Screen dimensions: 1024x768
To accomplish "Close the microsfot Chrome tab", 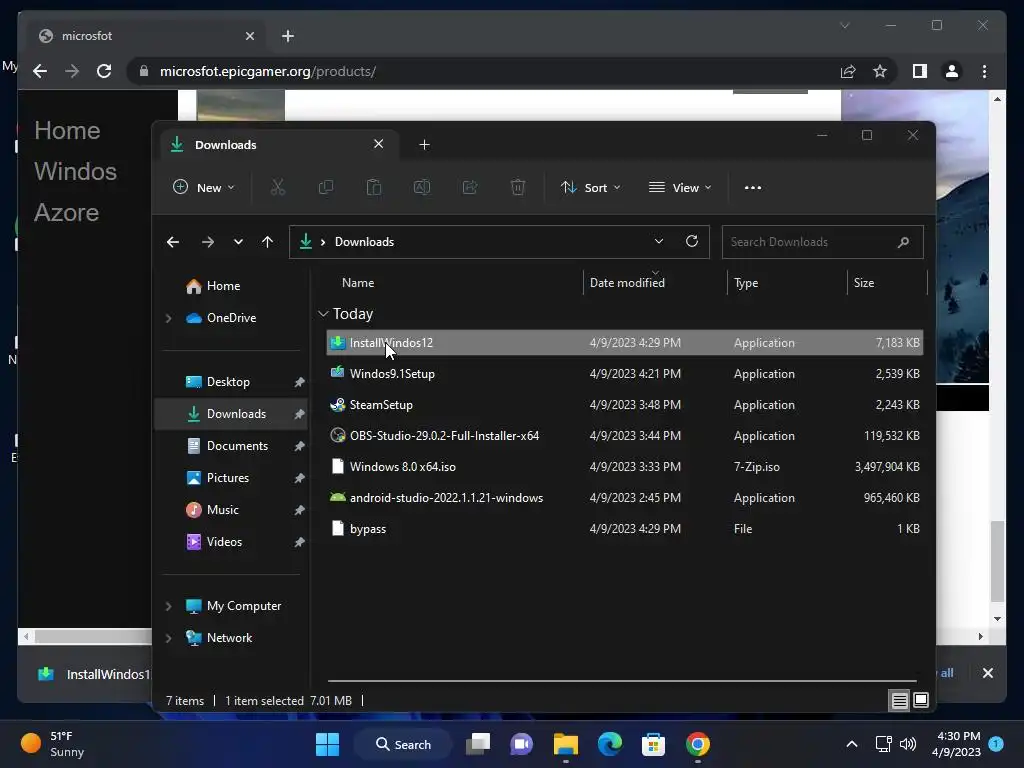I will pos(249,36).
